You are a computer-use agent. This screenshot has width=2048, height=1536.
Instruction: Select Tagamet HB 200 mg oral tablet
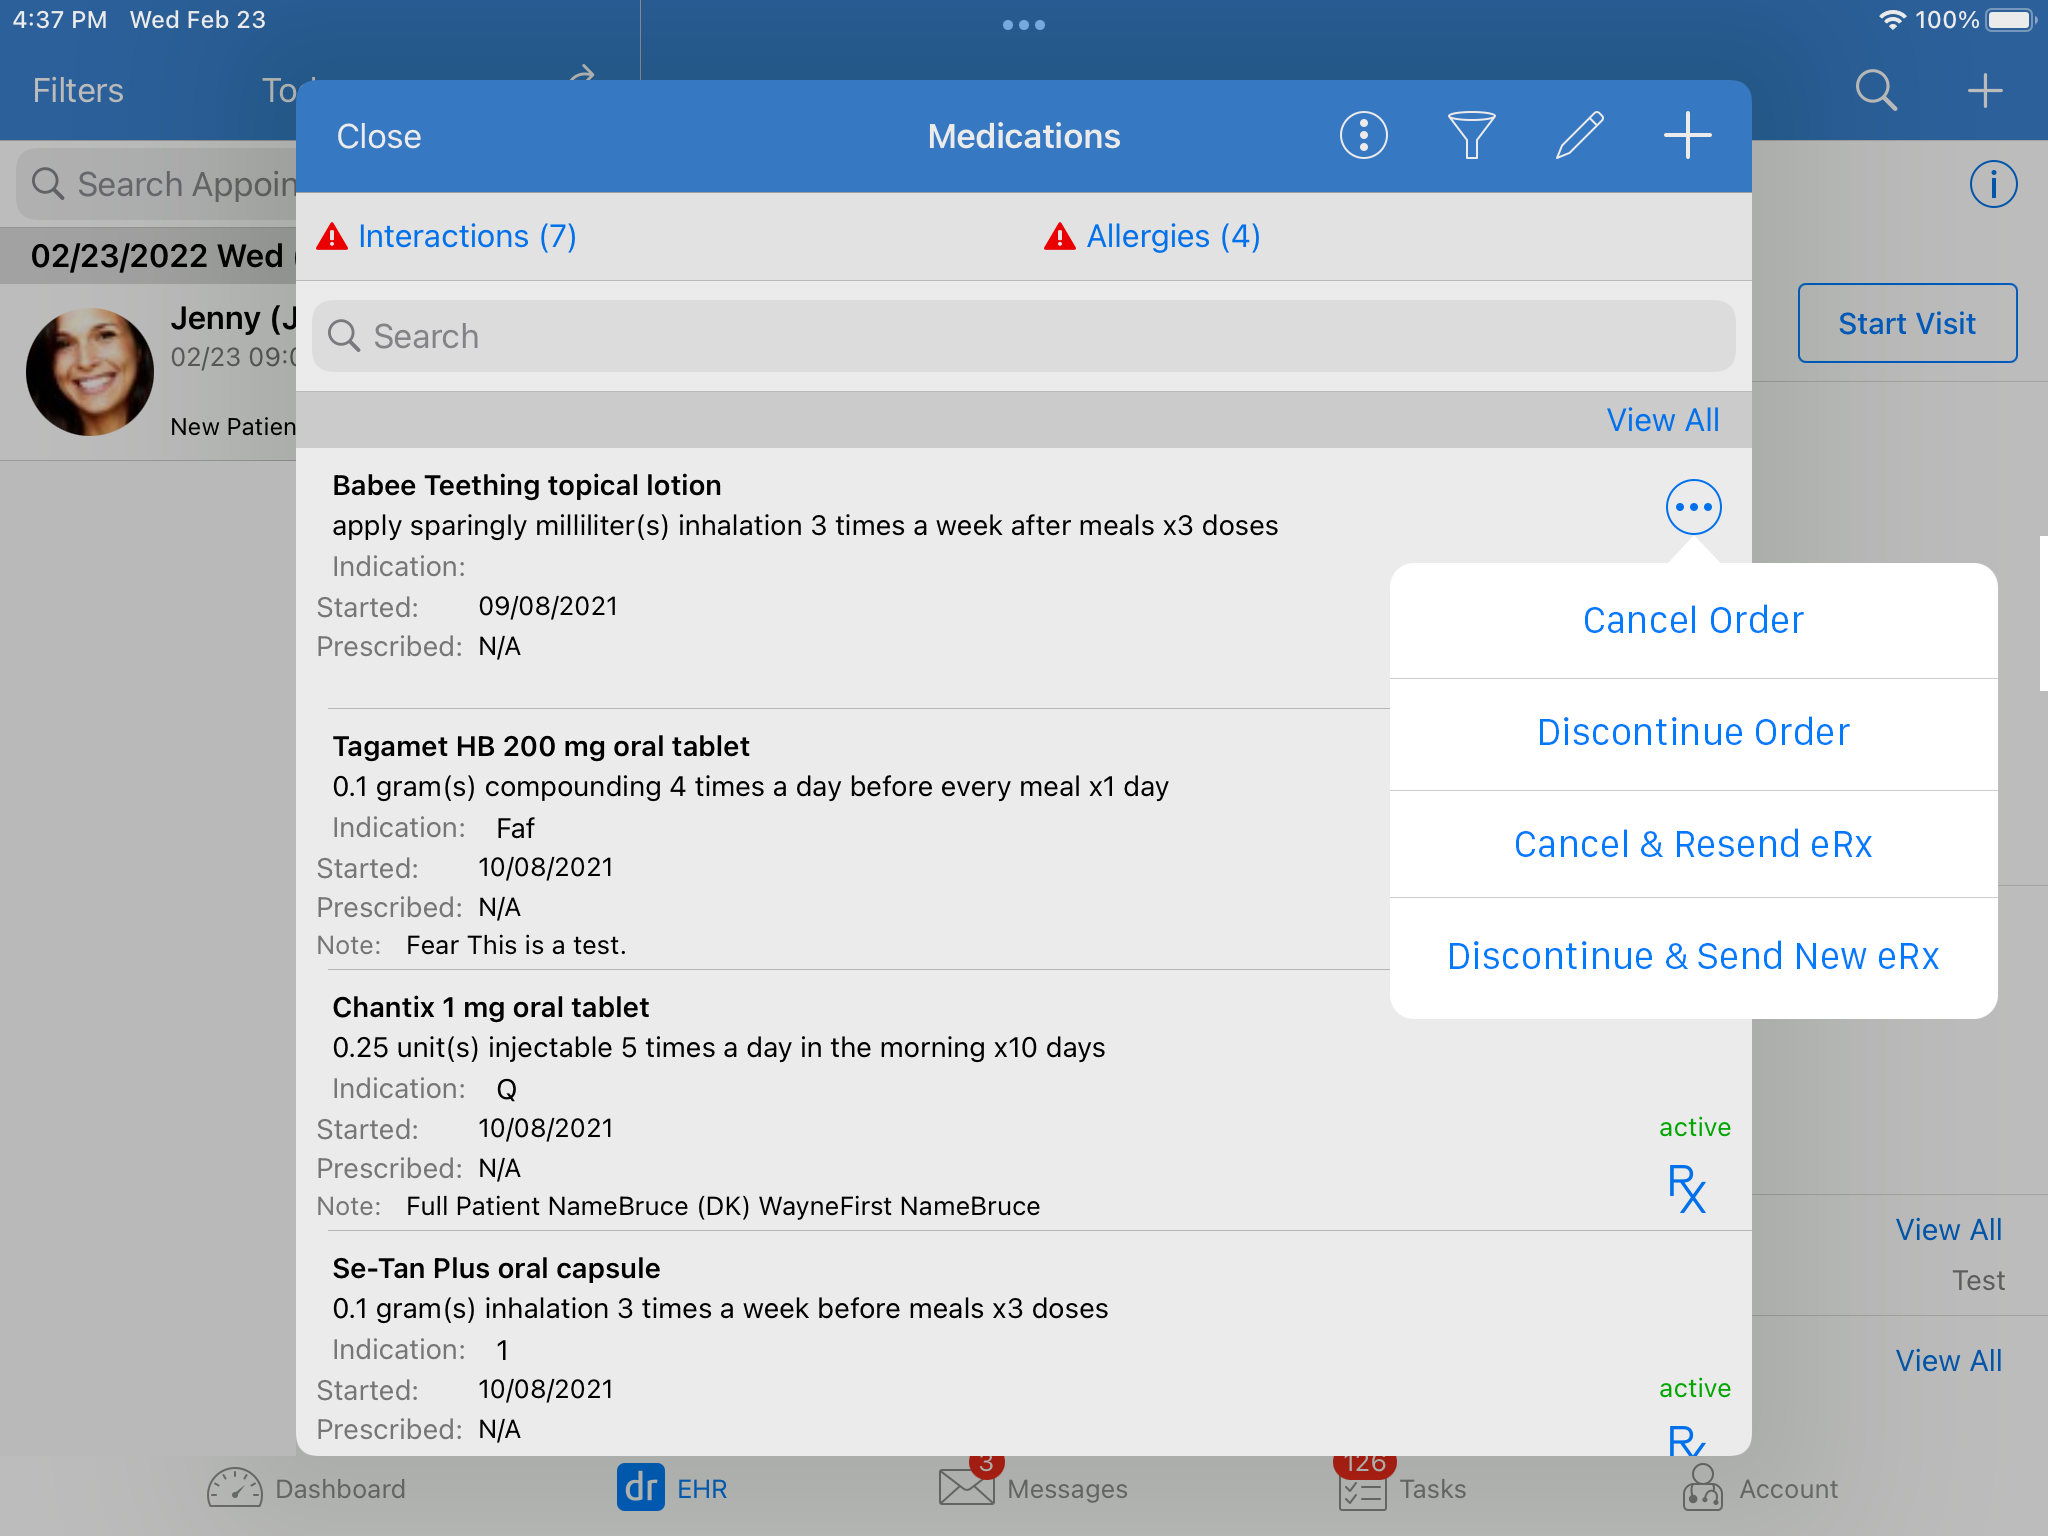[540, 746]
